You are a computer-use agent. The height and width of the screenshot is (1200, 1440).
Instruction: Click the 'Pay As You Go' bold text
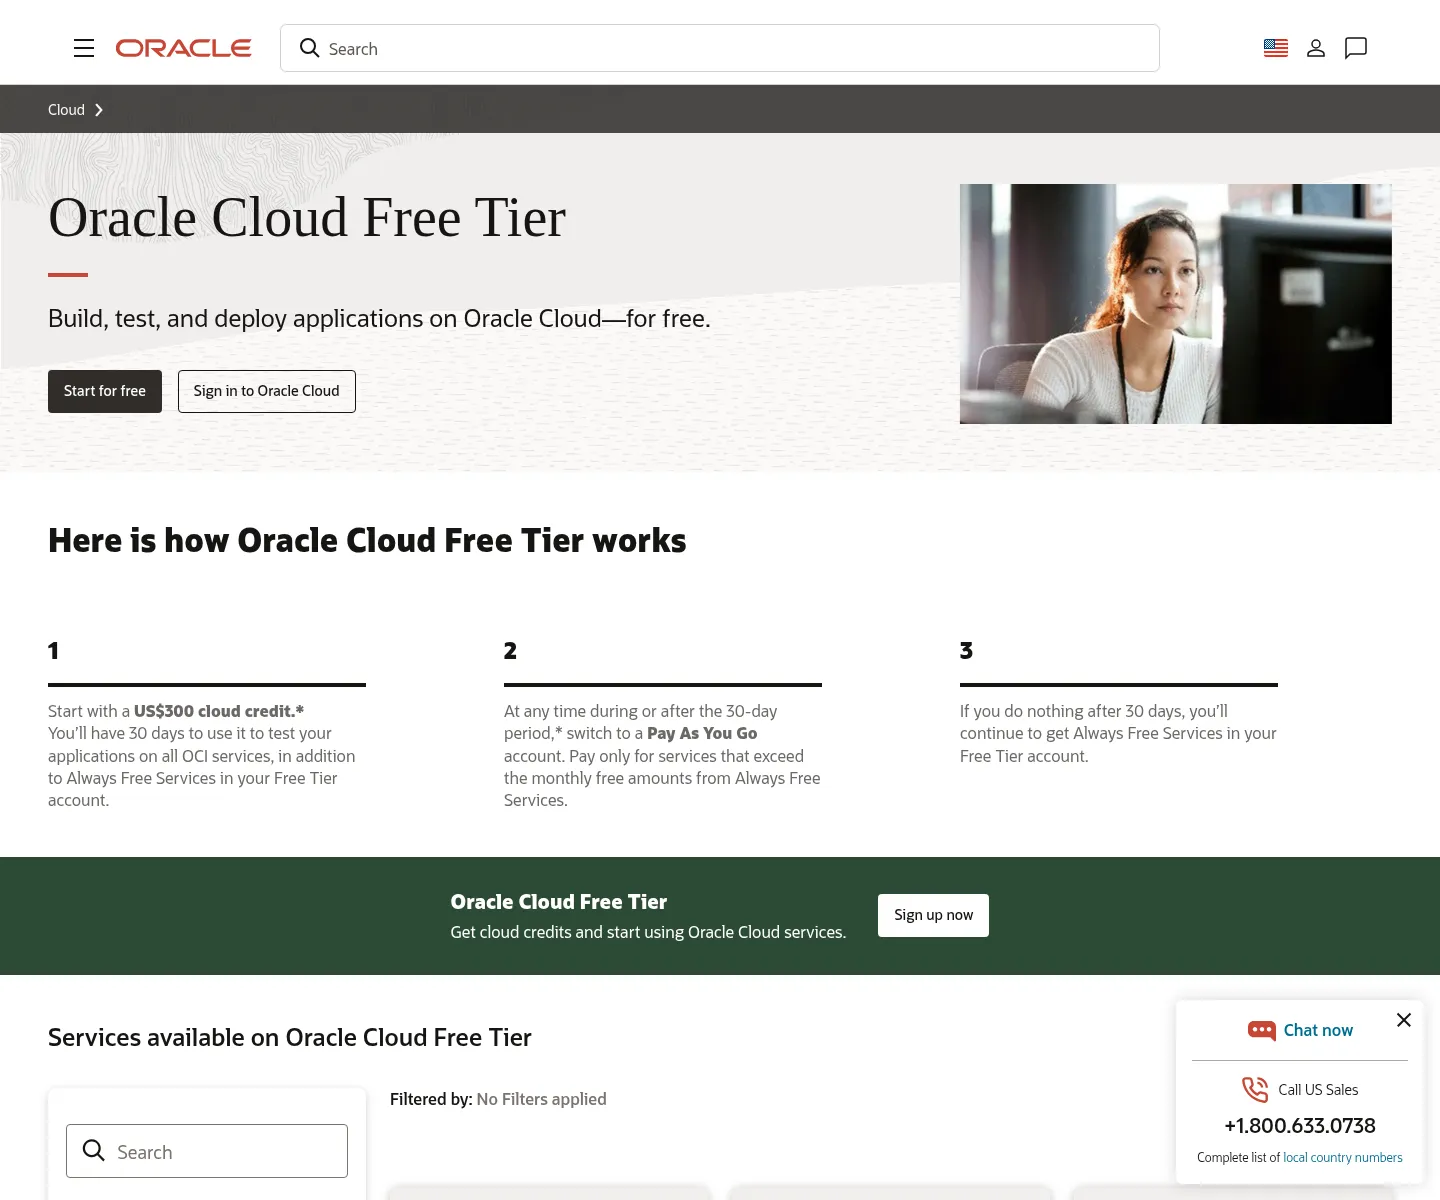(702, 733)
